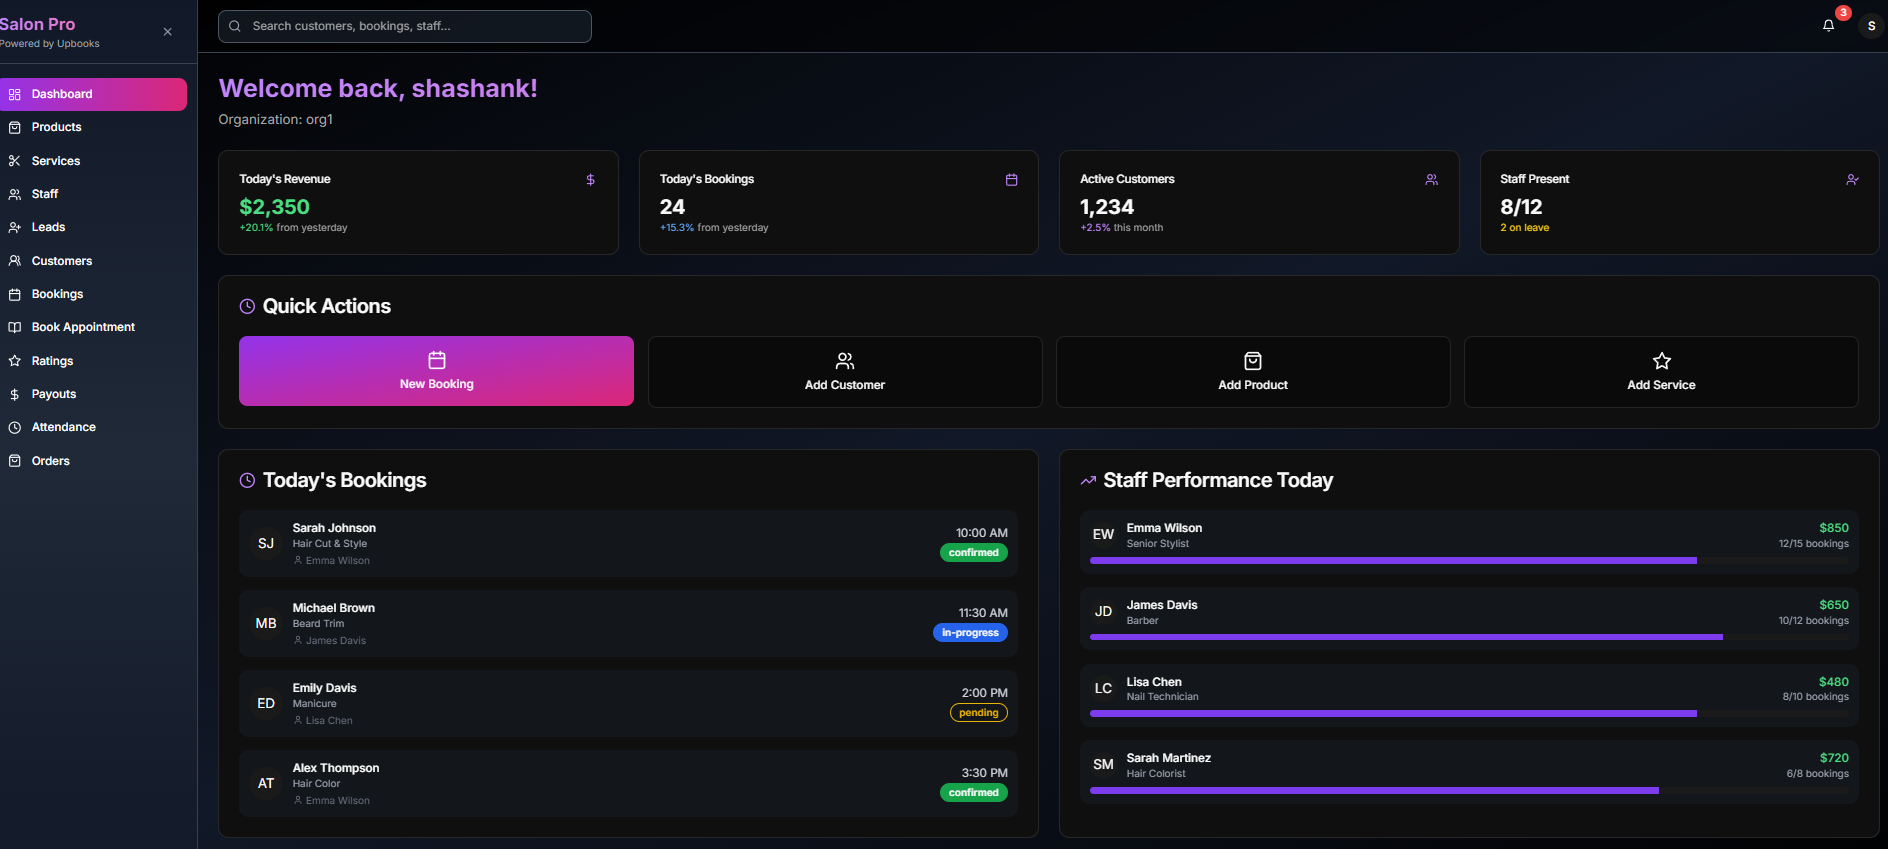Click Emma Wilson's performance progress bar
Viewport: 1888px width, 849px height.
click(1469, 561)
